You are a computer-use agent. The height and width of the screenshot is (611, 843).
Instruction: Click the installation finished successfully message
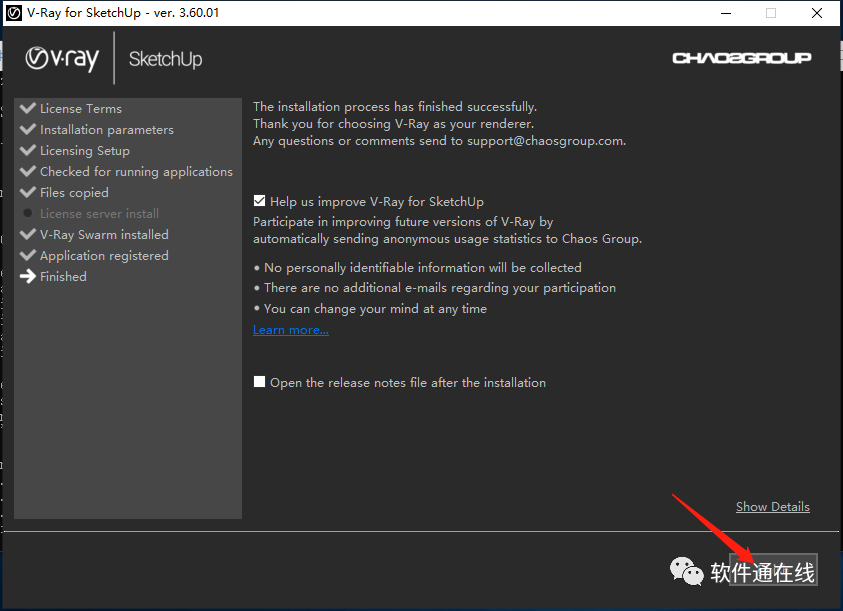pos(395,106)
